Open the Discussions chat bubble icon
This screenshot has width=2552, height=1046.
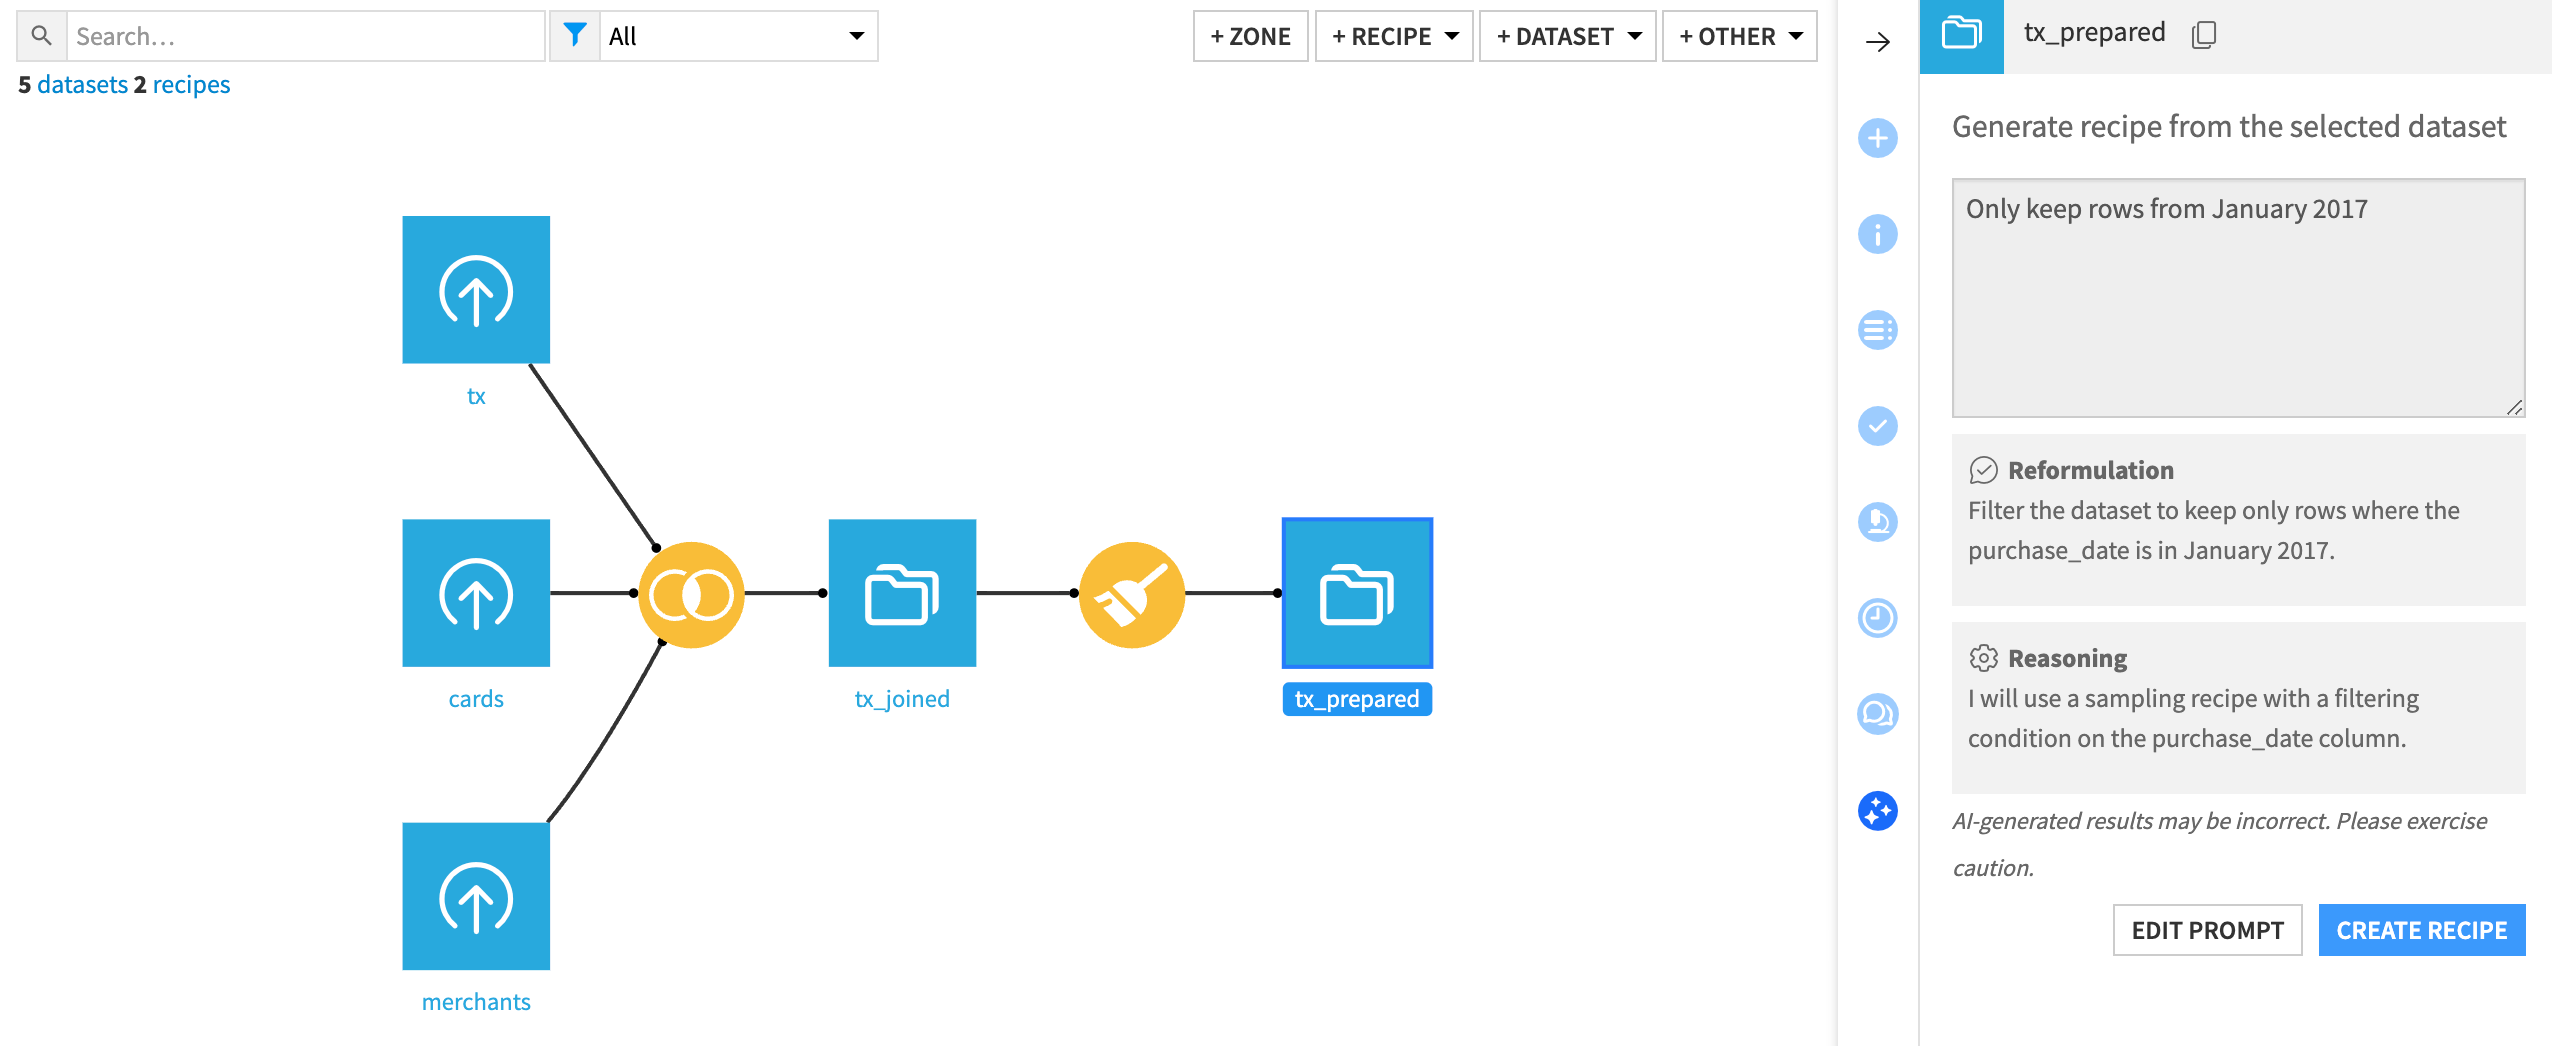coord(1877,714)
